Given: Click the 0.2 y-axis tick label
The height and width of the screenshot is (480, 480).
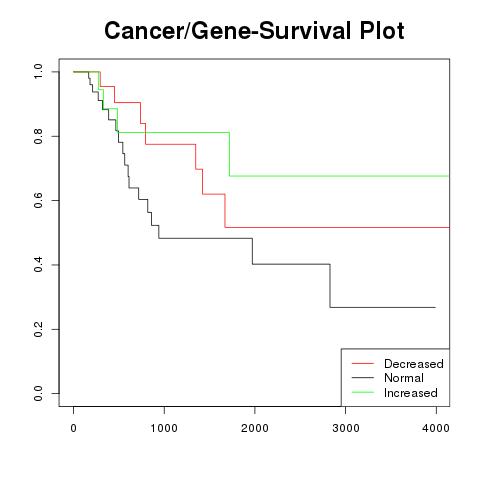Looking at the screenshot, I should (38, 329).
